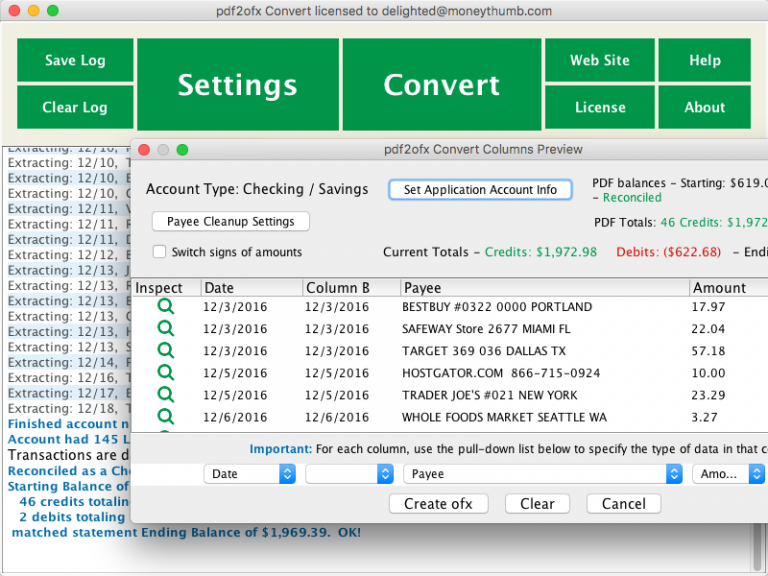The image size is (768, 576).
Task: Select amount 3.27 cell
Action: click(x=704, y=417)
